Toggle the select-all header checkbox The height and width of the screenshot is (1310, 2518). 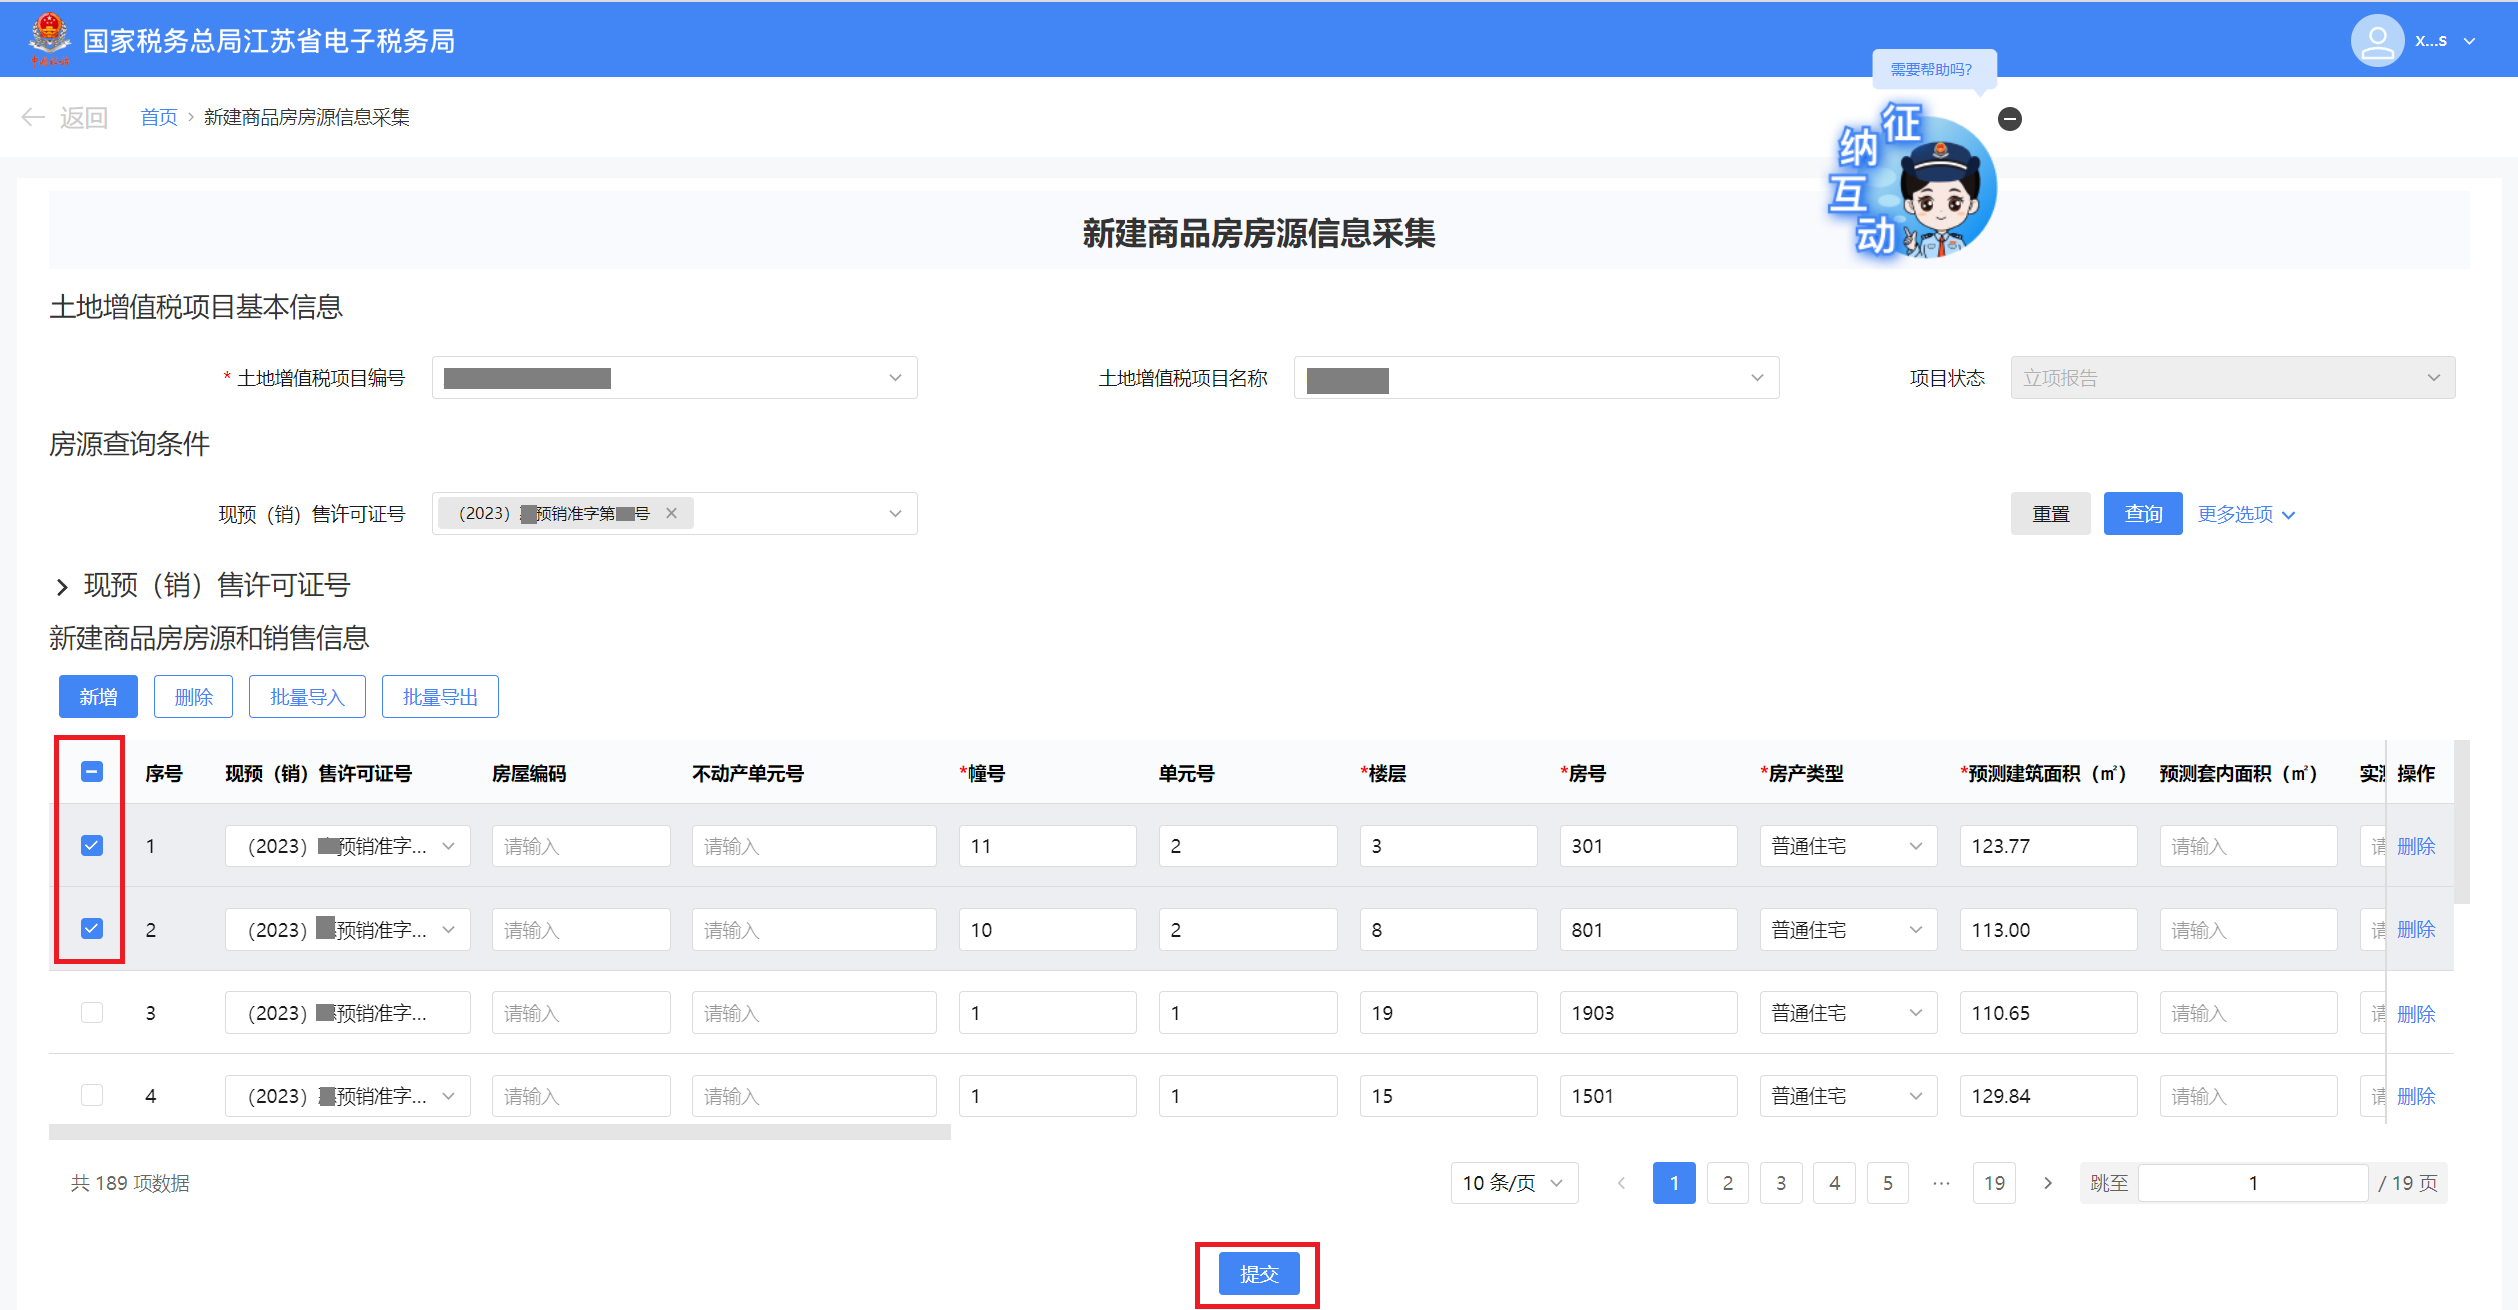tap(92, 771)
